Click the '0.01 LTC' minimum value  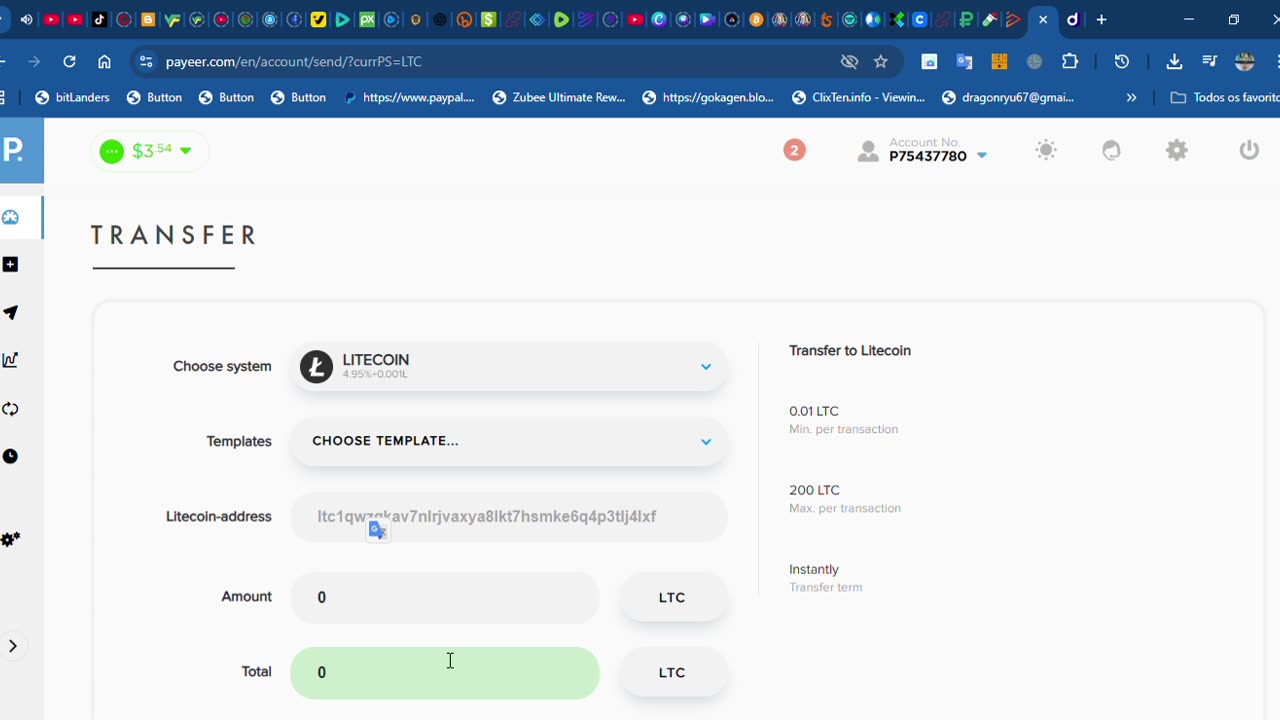tap(814, 411)
